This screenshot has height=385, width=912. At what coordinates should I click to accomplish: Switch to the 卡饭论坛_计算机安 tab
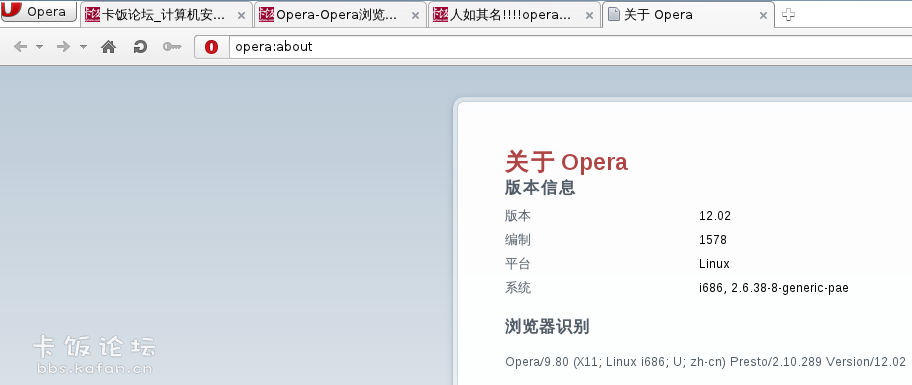pos(166,15)
